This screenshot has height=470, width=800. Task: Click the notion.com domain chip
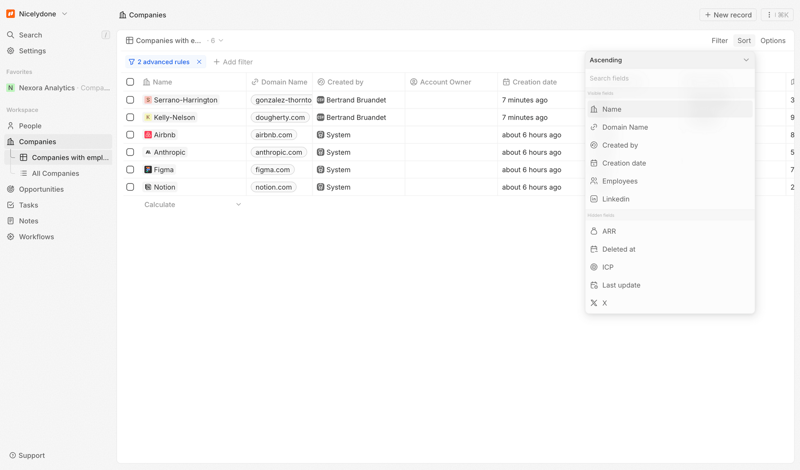point(273,187)
